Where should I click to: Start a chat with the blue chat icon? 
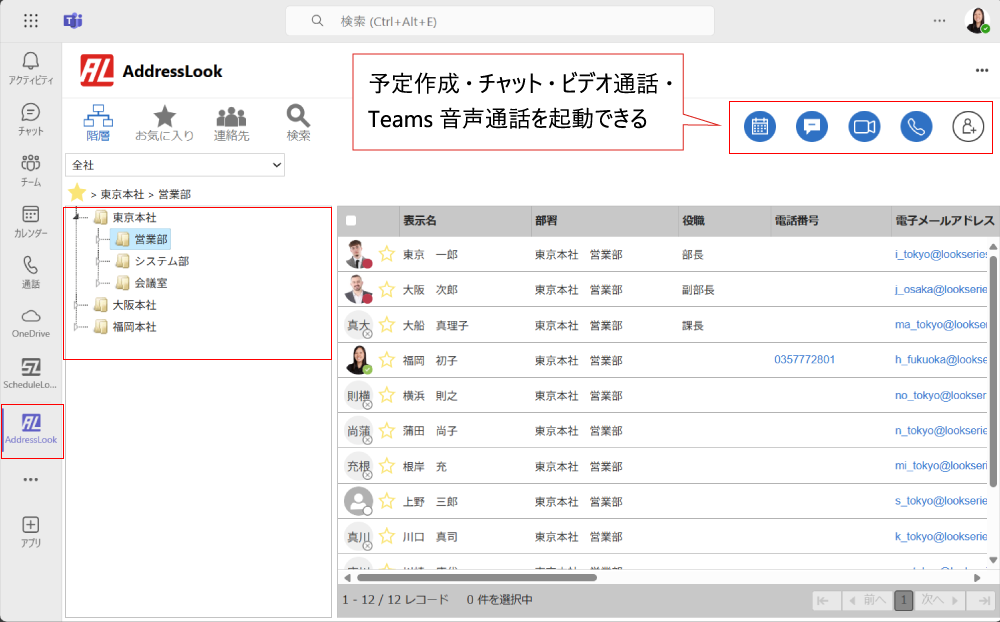[x=812, y=126]
